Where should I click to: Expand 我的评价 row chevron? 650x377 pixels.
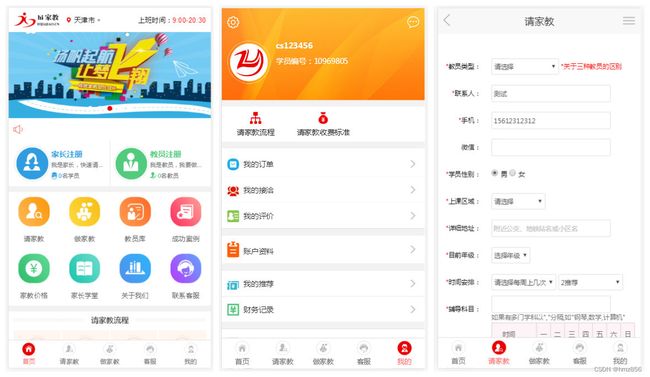(412, 216)
